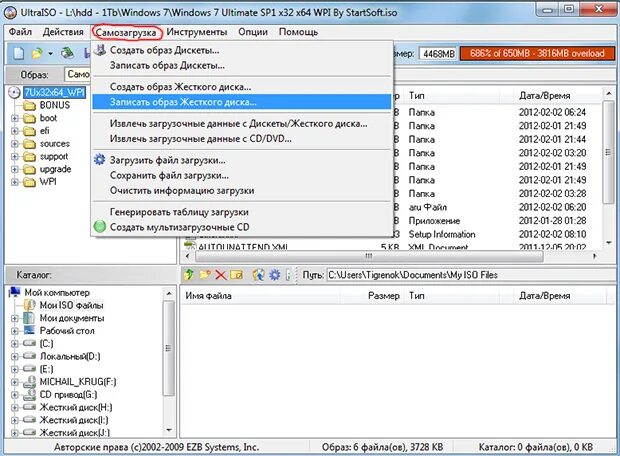Click the red X delete icon
This screenshot has width=620, height=456.
[221, 275]
